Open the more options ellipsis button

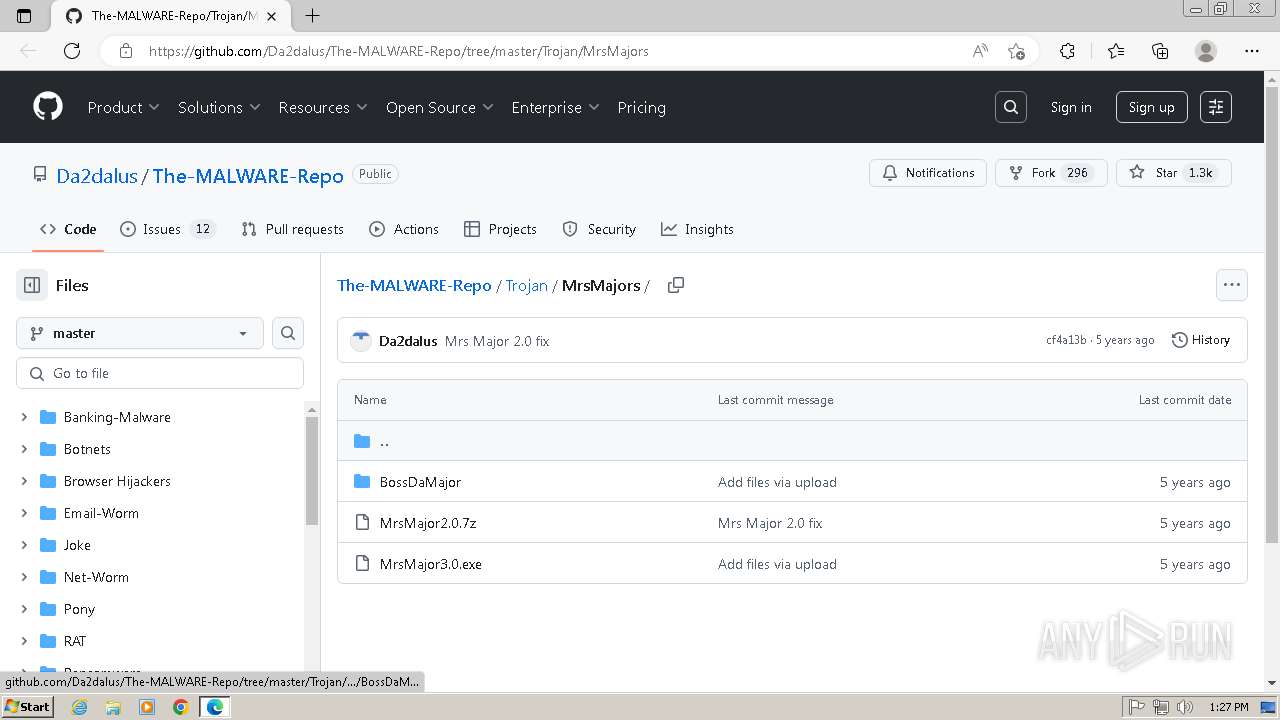click(1232, 285)
